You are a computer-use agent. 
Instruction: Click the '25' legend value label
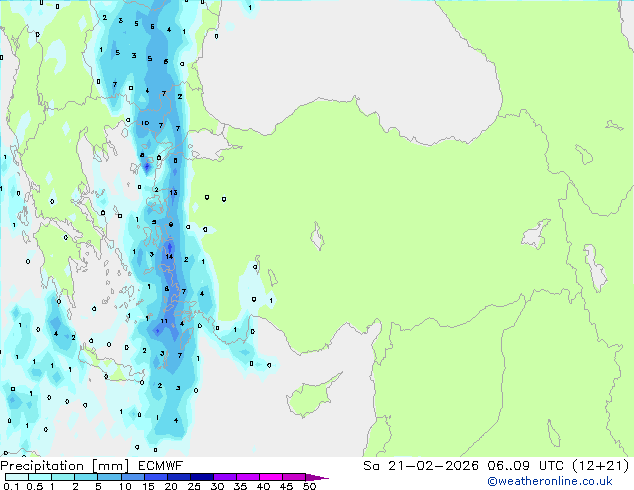tap(194, 486)
